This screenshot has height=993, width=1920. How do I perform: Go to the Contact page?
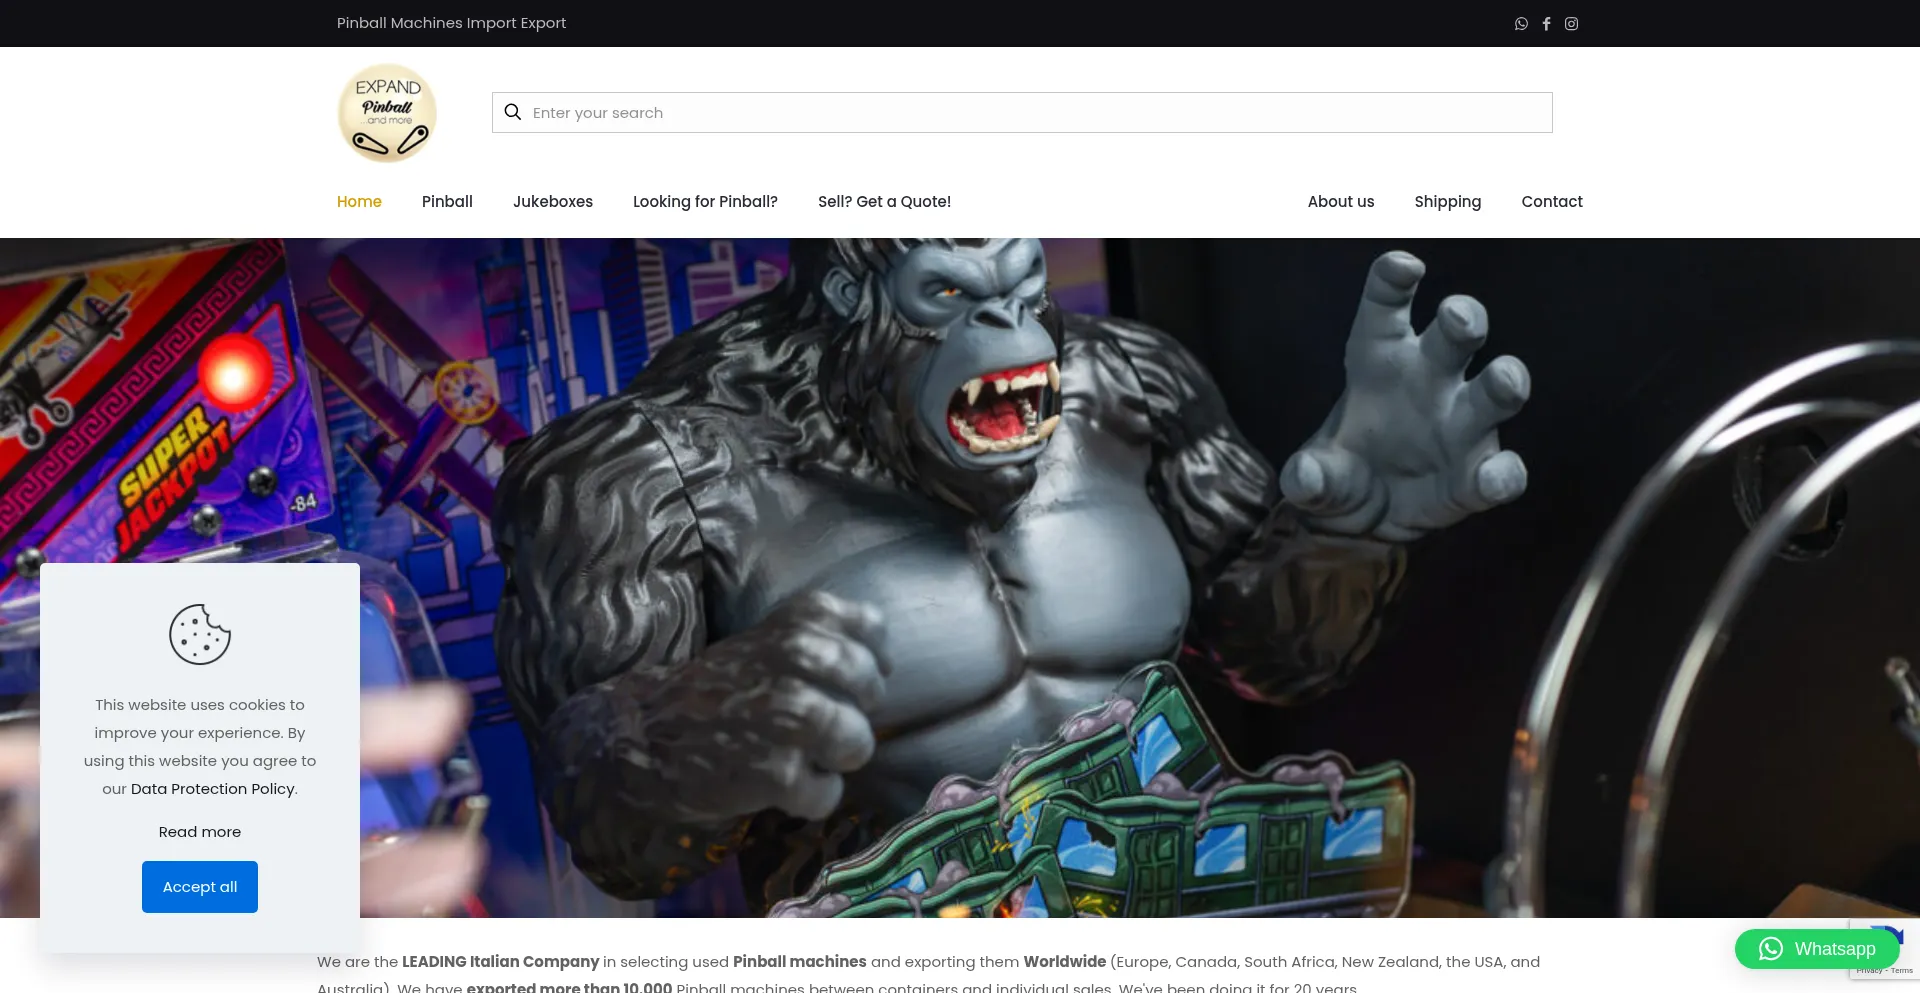click(1551, 202)
